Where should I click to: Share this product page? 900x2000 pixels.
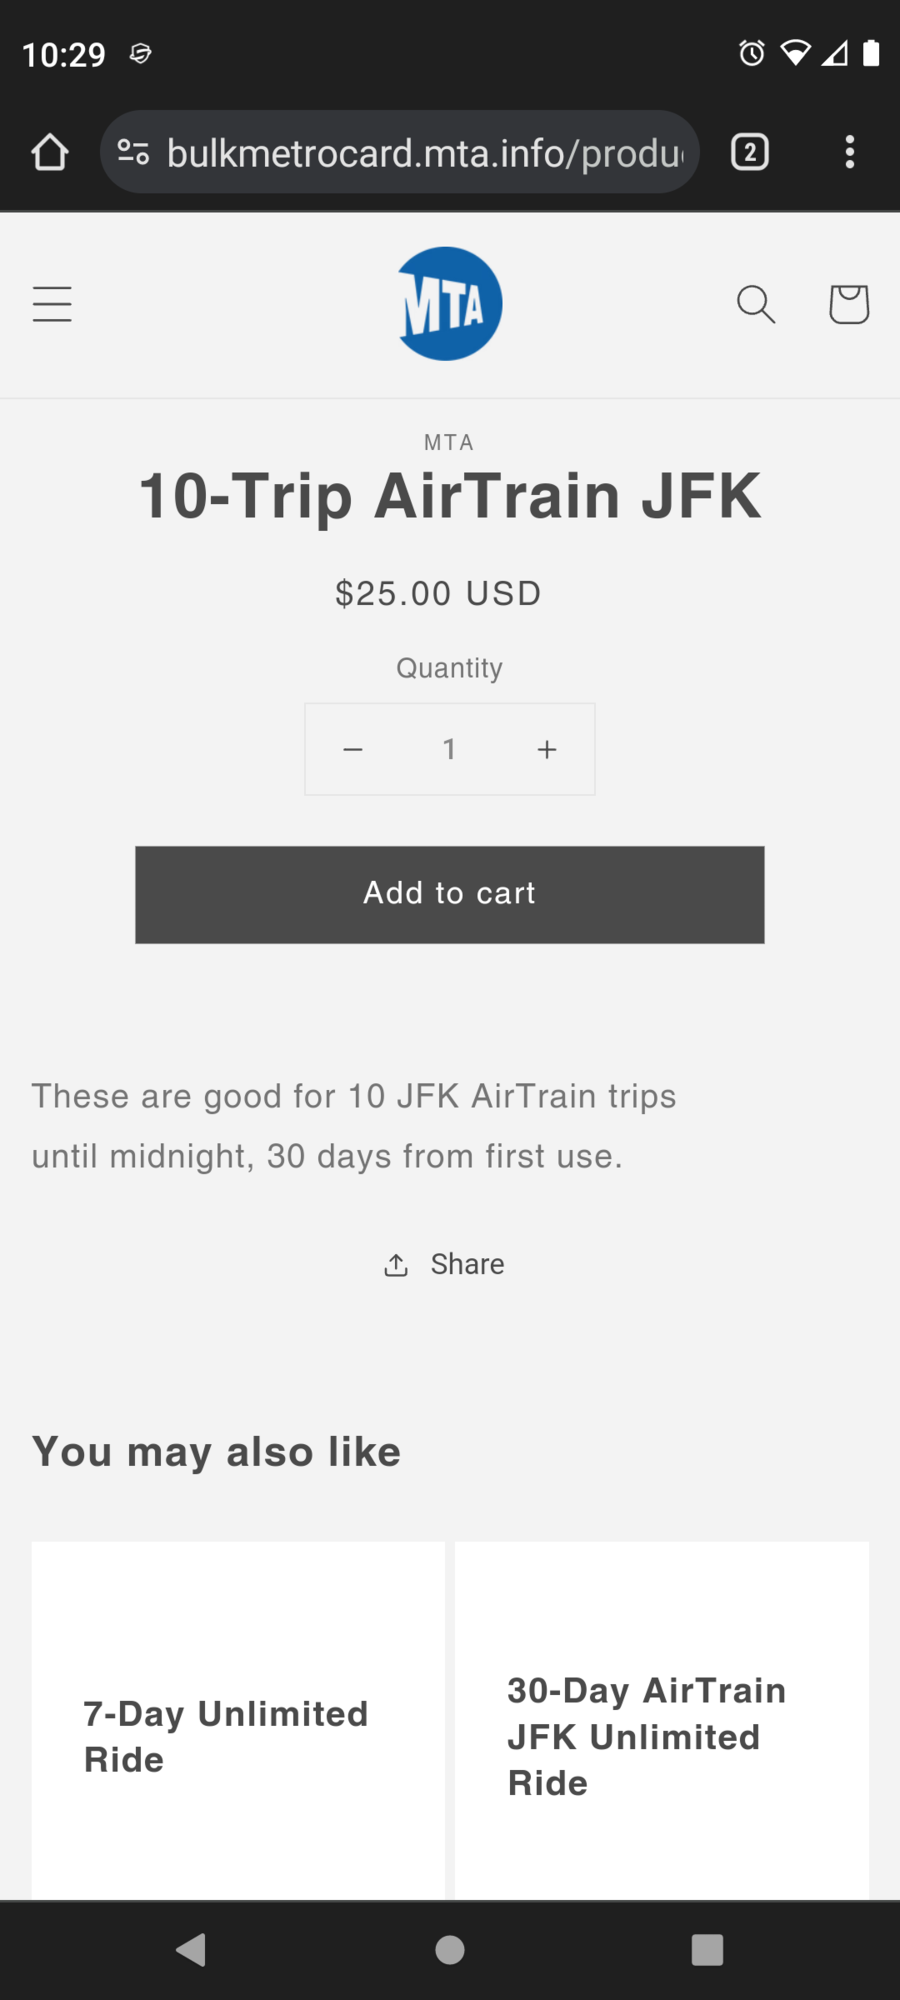click(445, 1265)
